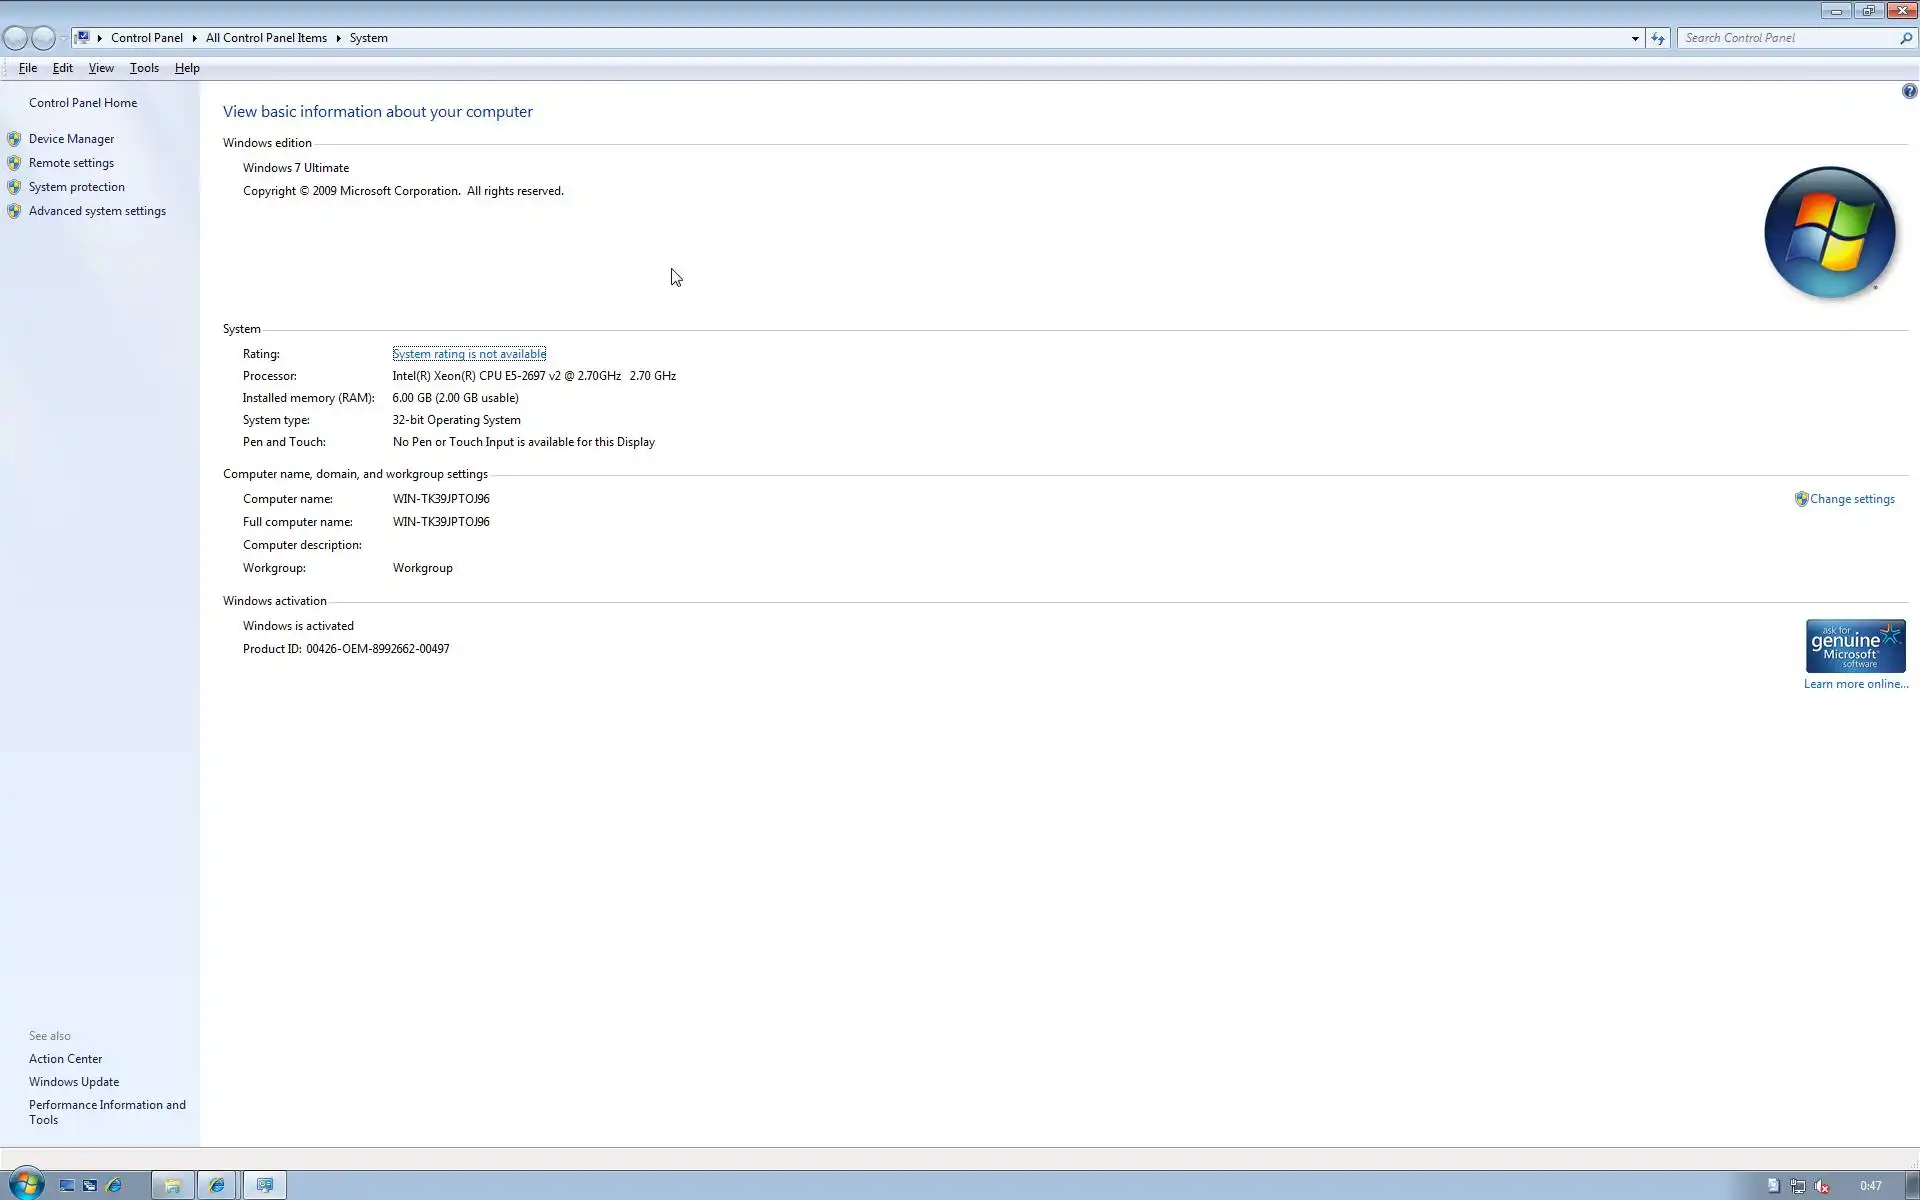
Task: Open the Tools menu
Action: point(144,68)
